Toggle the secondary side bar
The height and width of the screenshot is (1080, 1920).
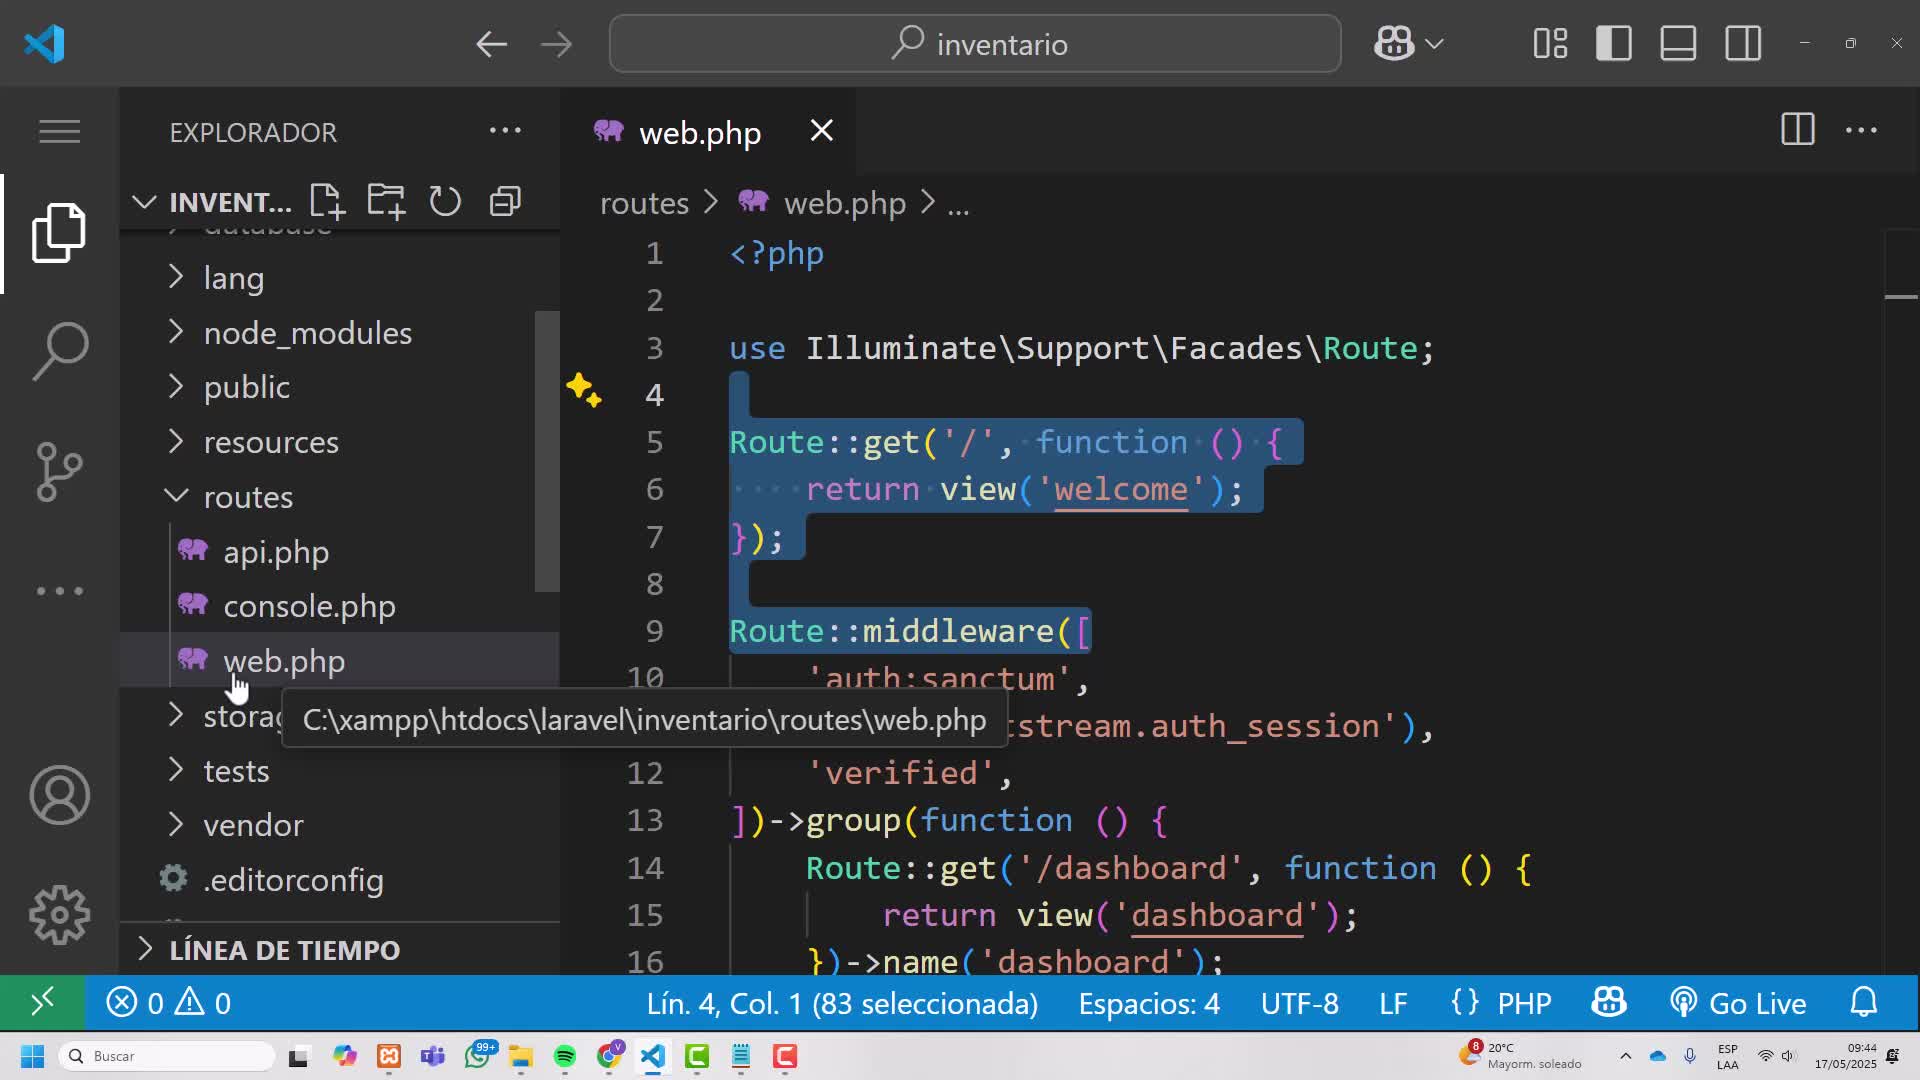(x=1743, y=44)
